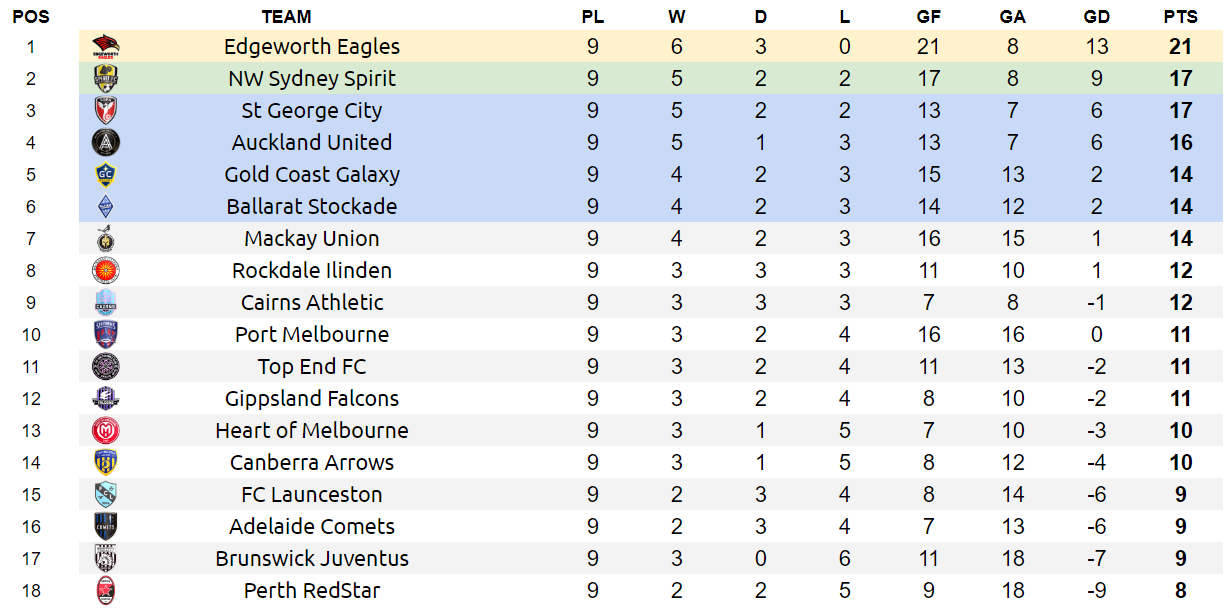Select the Gold Coast Galaxy crest
1225x615 pixels.
pyautogui.click(x=105, y=174)
